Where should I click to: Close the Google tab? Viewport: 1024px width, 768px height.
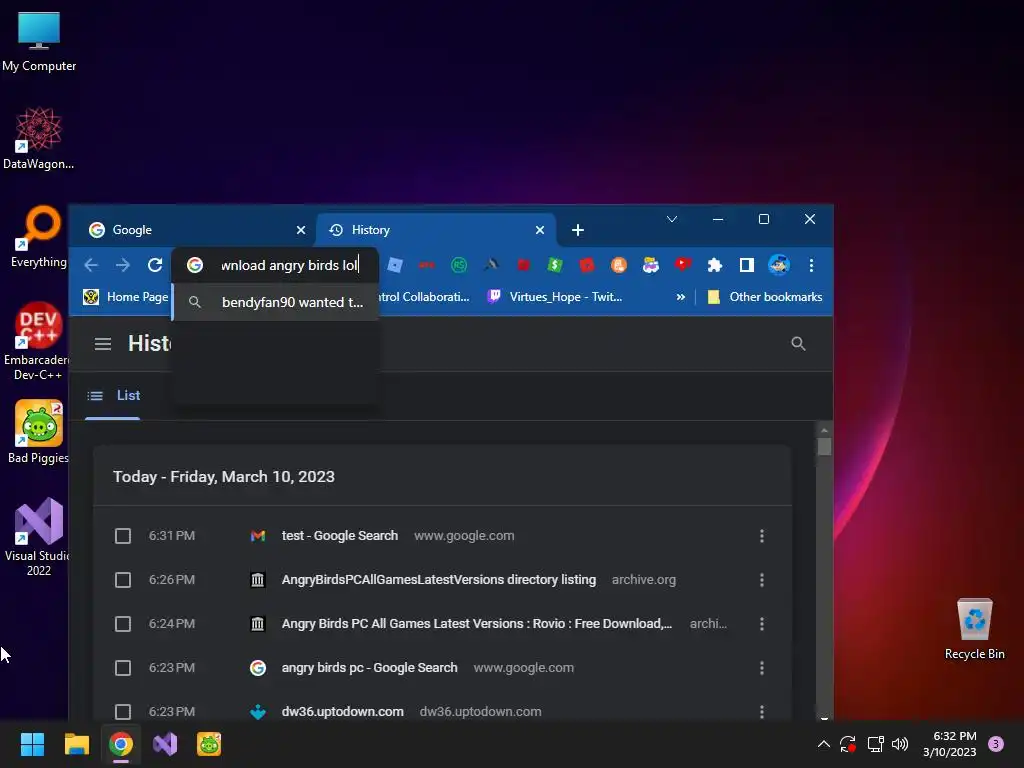(300, 230)
